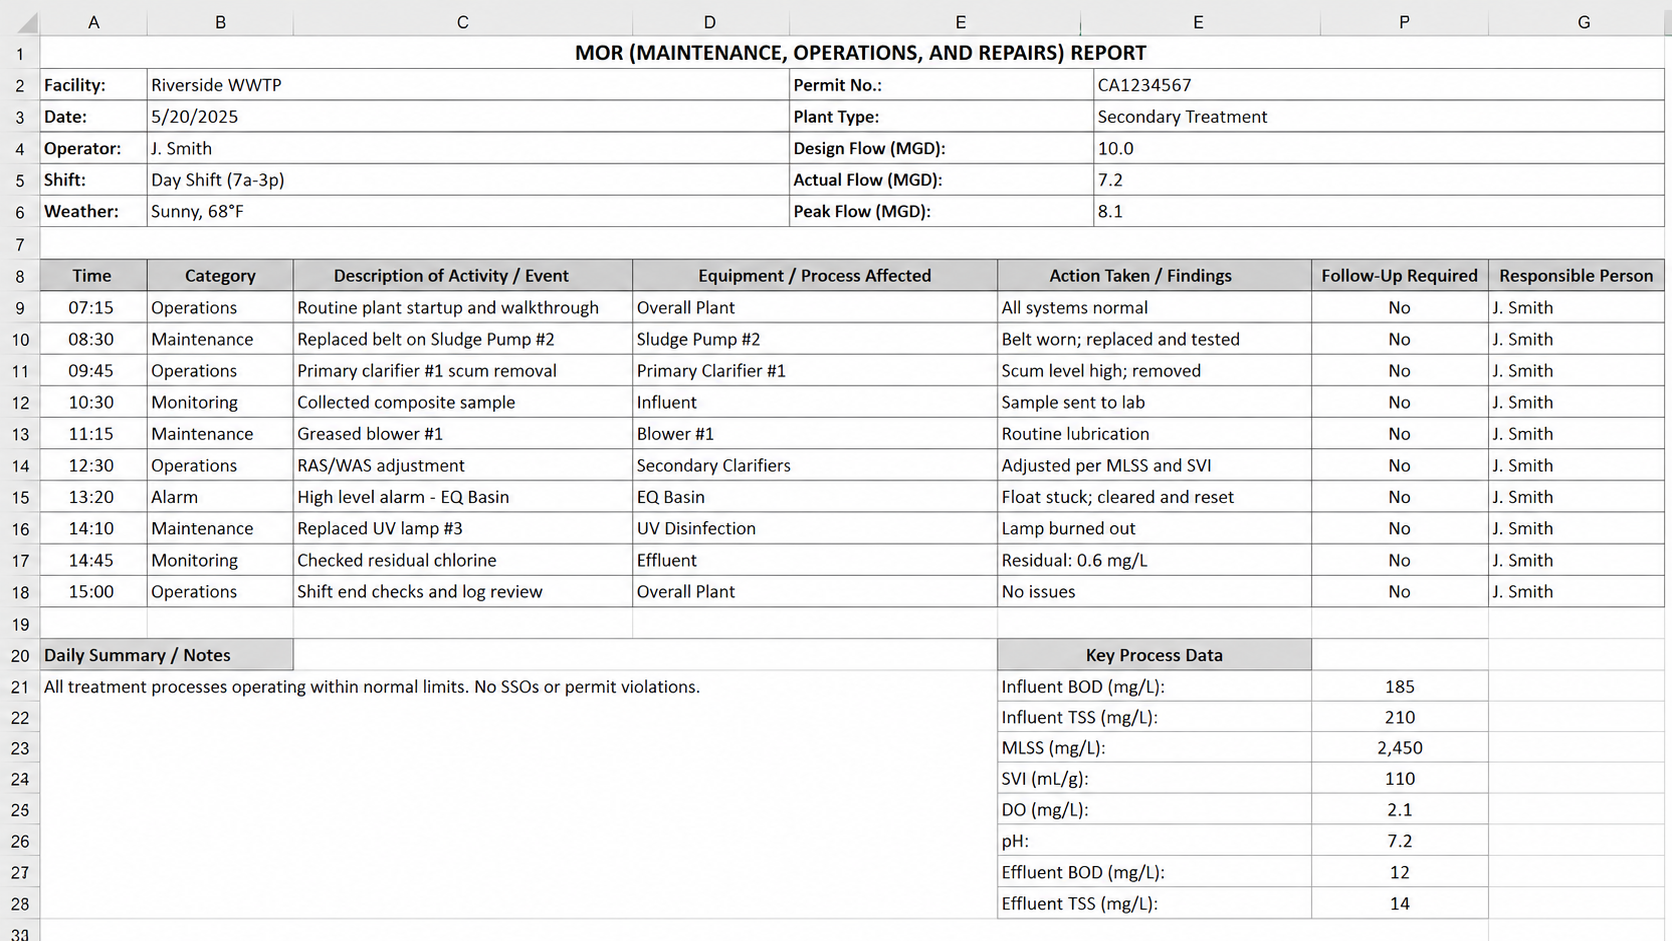Click 'Description of Activity / Event' header
Viewport: 1672px width, 941px height.
coord(462,275)
